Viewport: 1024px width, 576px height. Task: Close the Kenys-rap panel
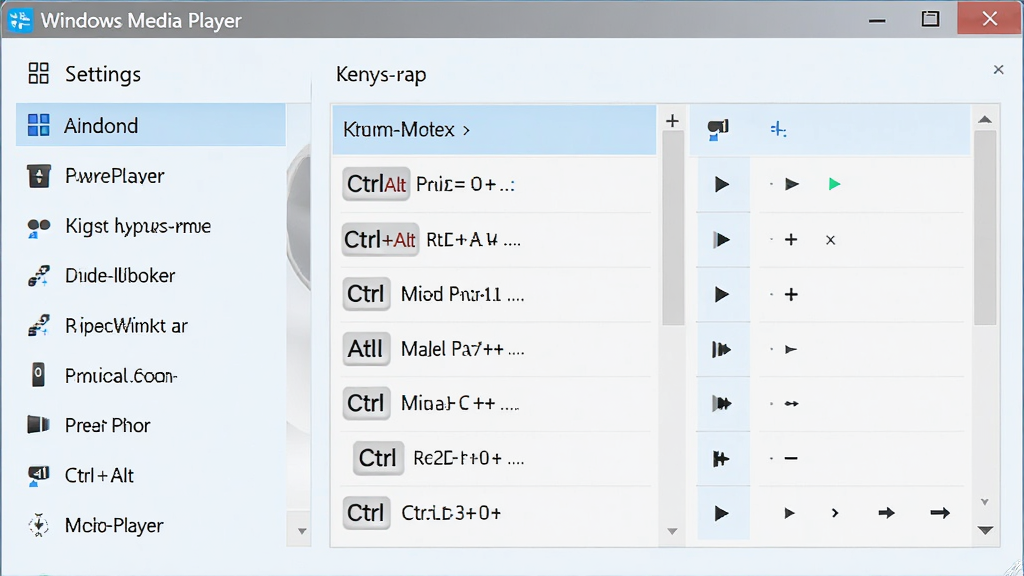tap(998, 69)
